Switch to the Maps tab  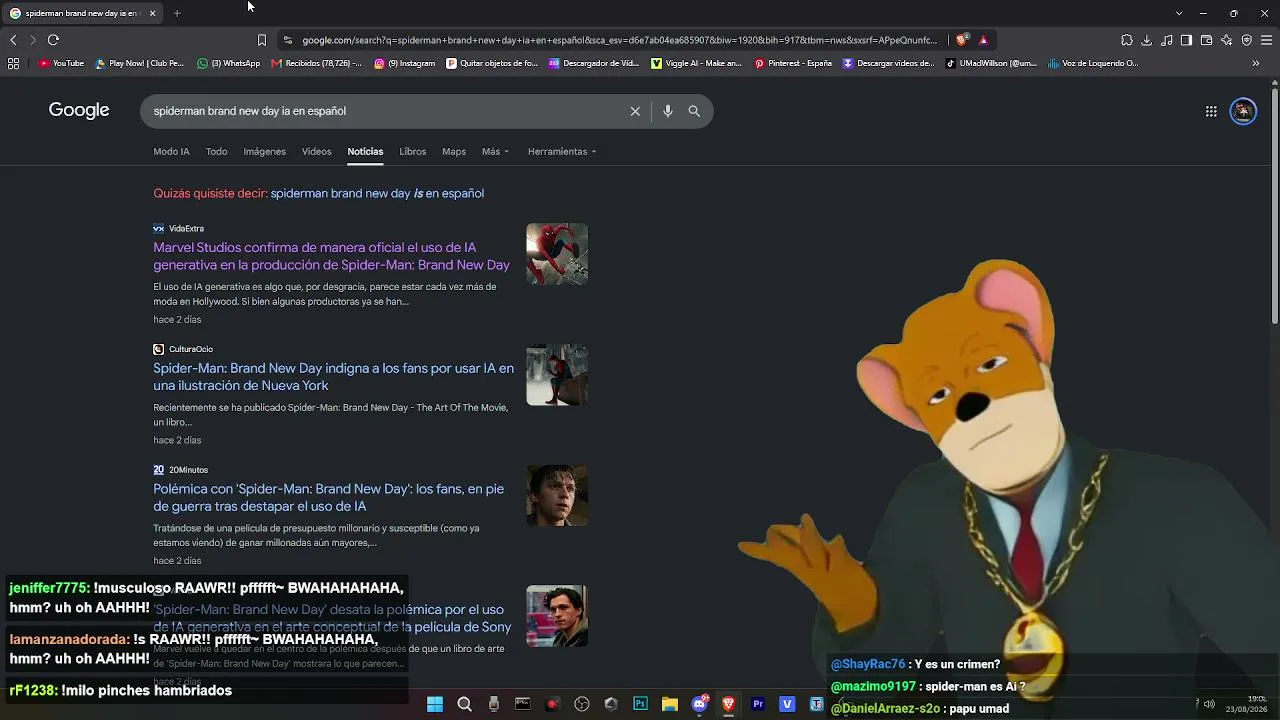(x=454, y=152)
